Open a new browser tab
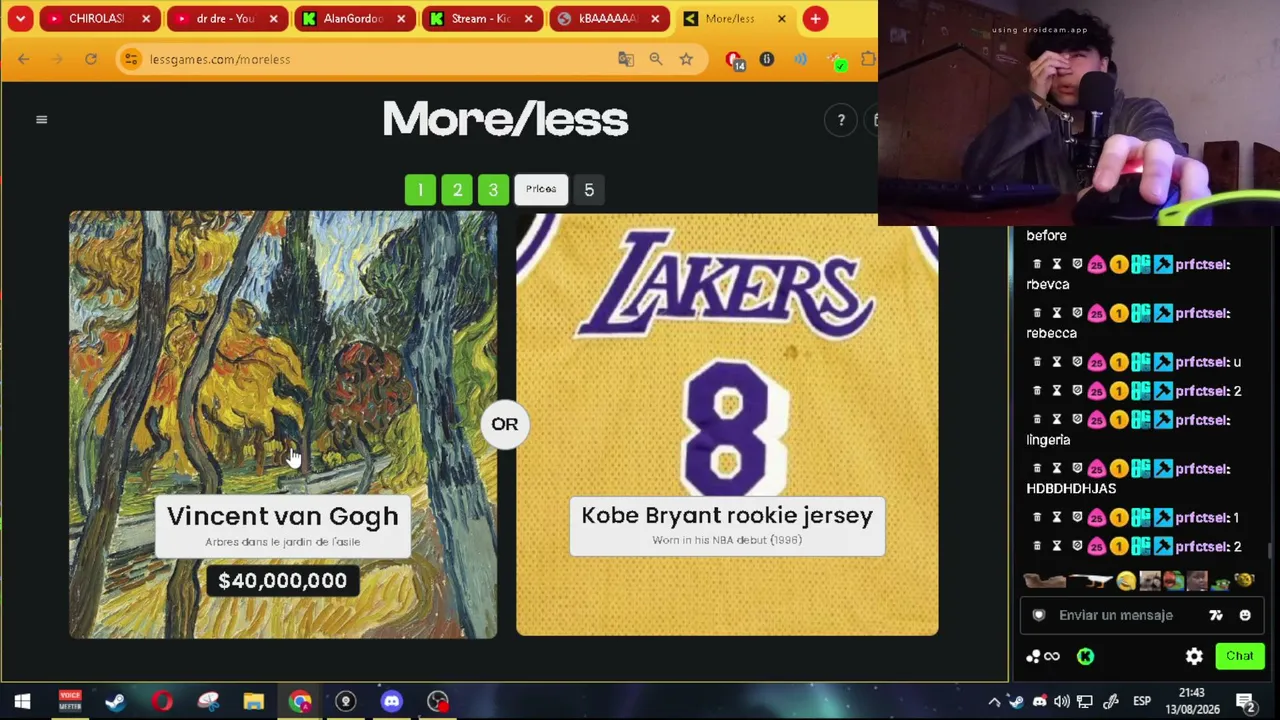The width and height of the screenshot is (1280, 720). [x=815, y=18]
